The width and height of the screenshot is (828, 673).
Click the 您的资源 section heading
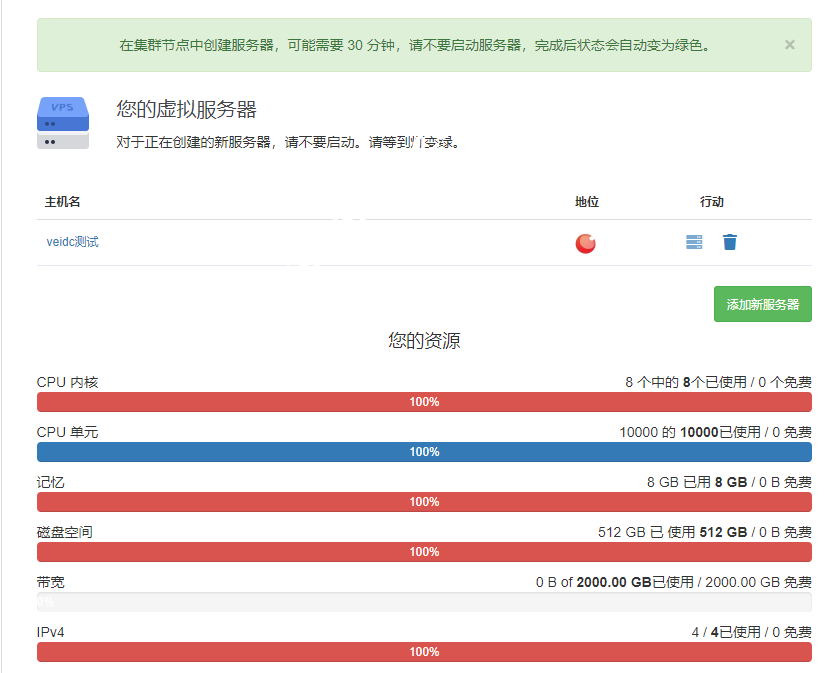pos(424,341)
